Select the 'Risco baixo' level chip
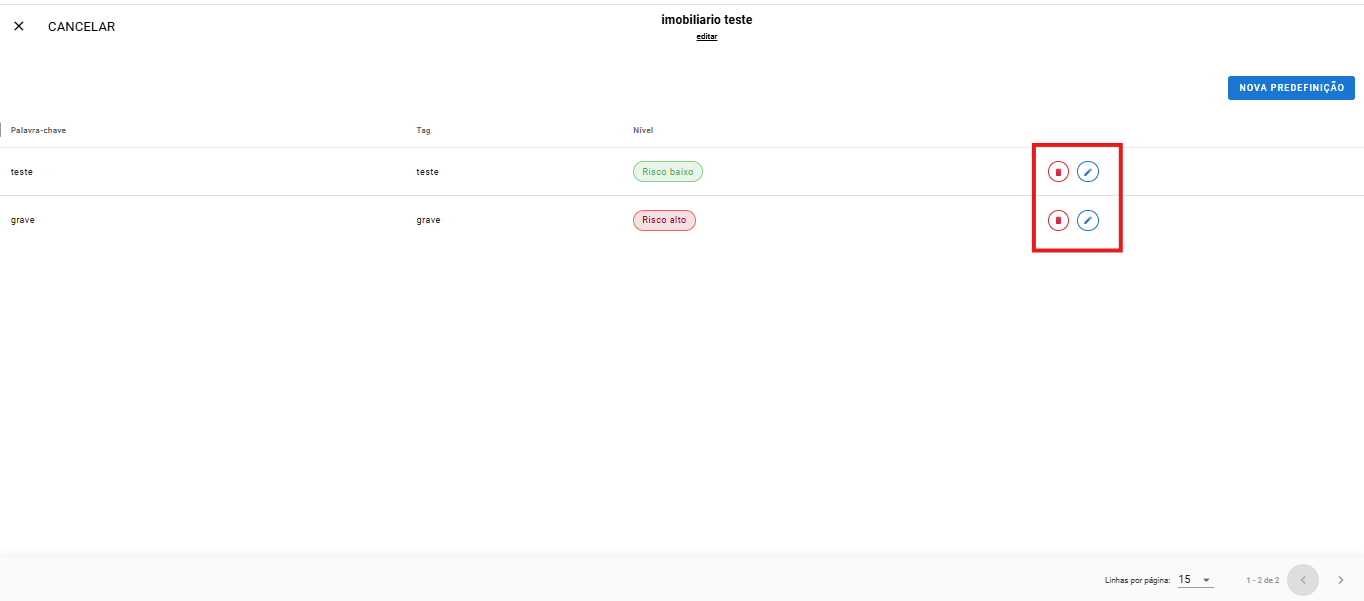This screenshot has width=1364, height=601. point(668,172)
